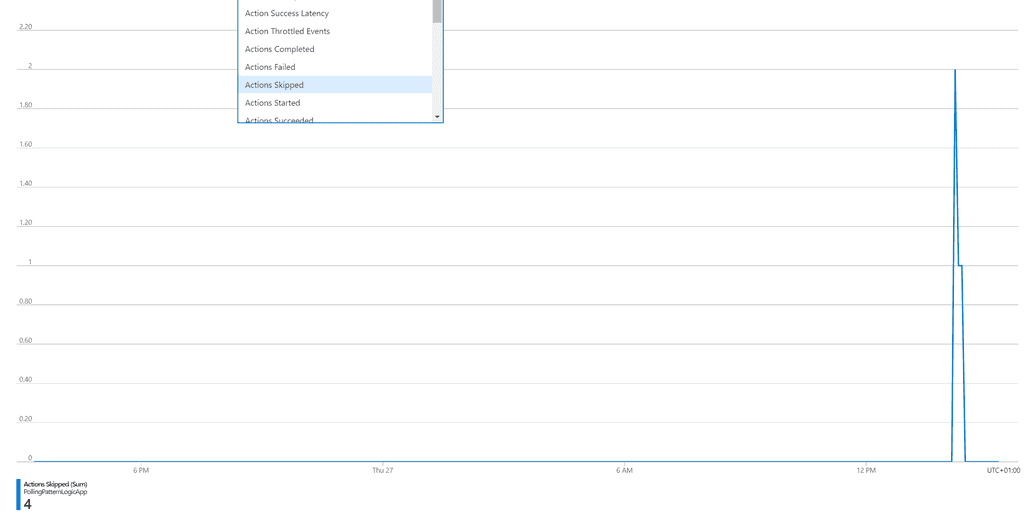
Task: Click the 6 PM time axis label
Action: [x=141, y=470]
